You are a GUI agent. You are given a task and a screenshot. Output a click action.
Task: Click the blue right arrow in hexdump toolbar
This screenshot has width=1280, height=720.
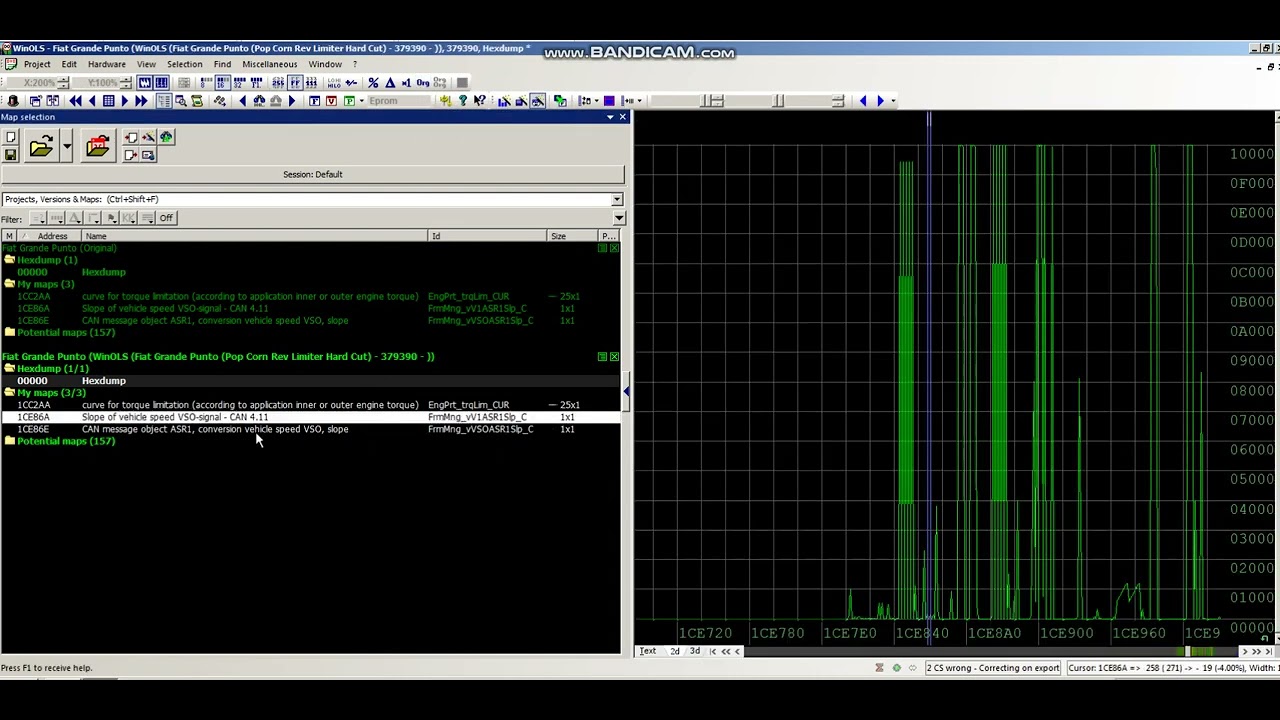tap(880, 101)
